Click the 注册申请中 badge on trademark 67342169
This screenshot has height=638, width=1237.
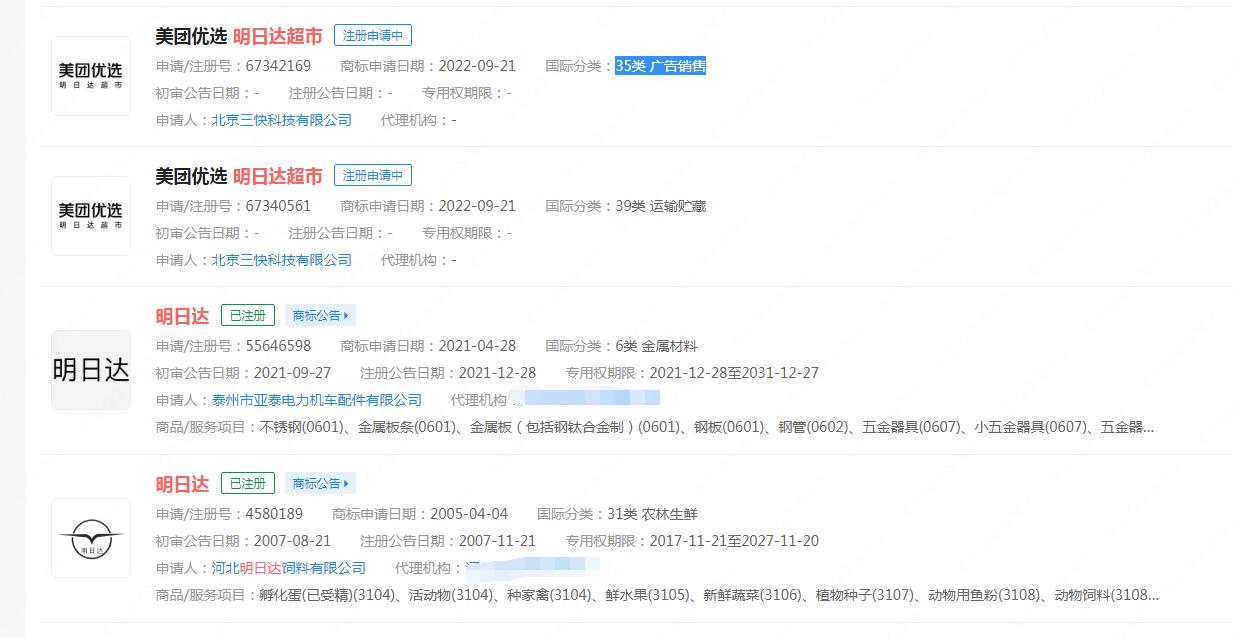click(x=372, y=36)
